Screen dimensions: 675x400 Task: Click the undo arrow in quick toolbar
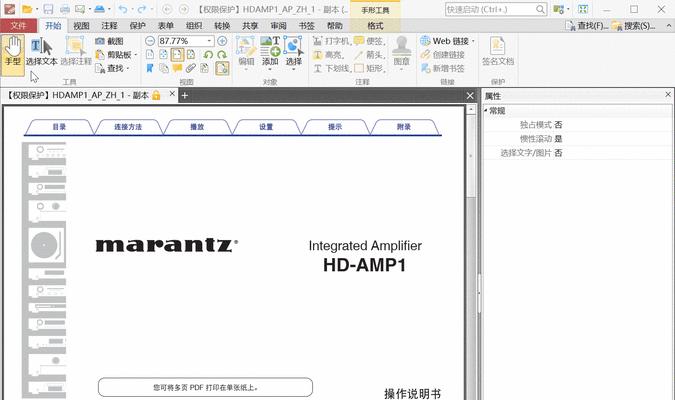123,9
